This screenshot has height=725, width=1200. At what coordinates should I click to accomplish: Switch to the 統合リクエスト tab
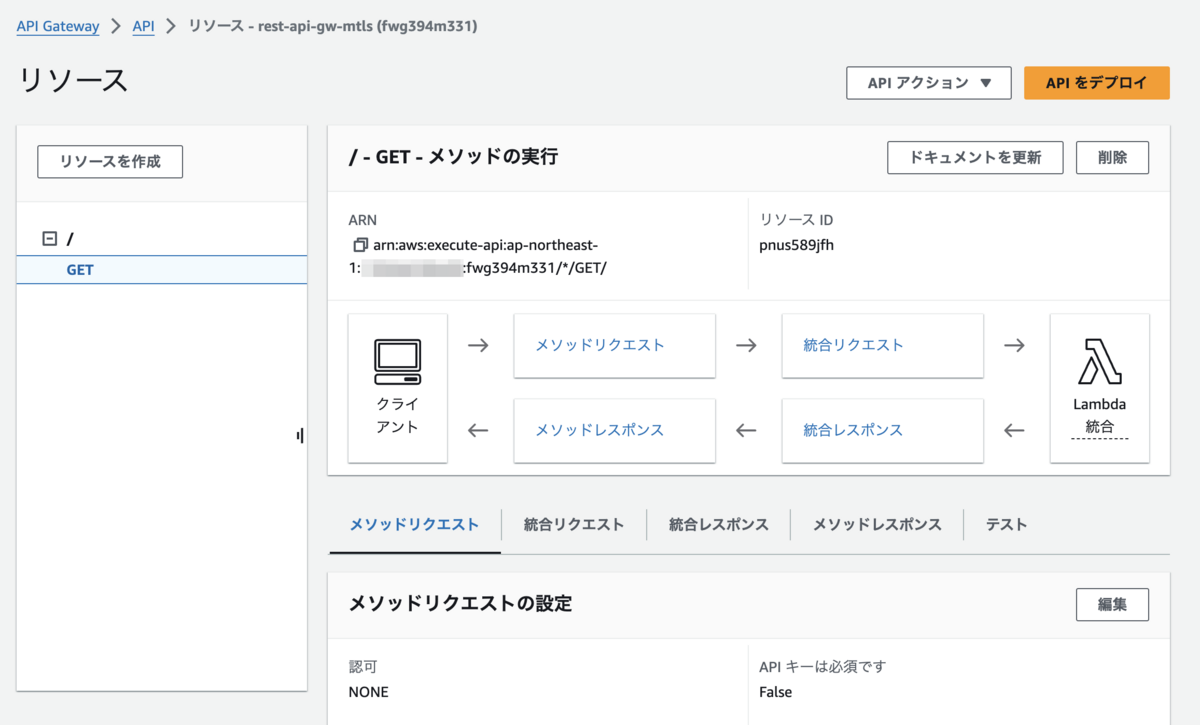(x=574, y=524)
